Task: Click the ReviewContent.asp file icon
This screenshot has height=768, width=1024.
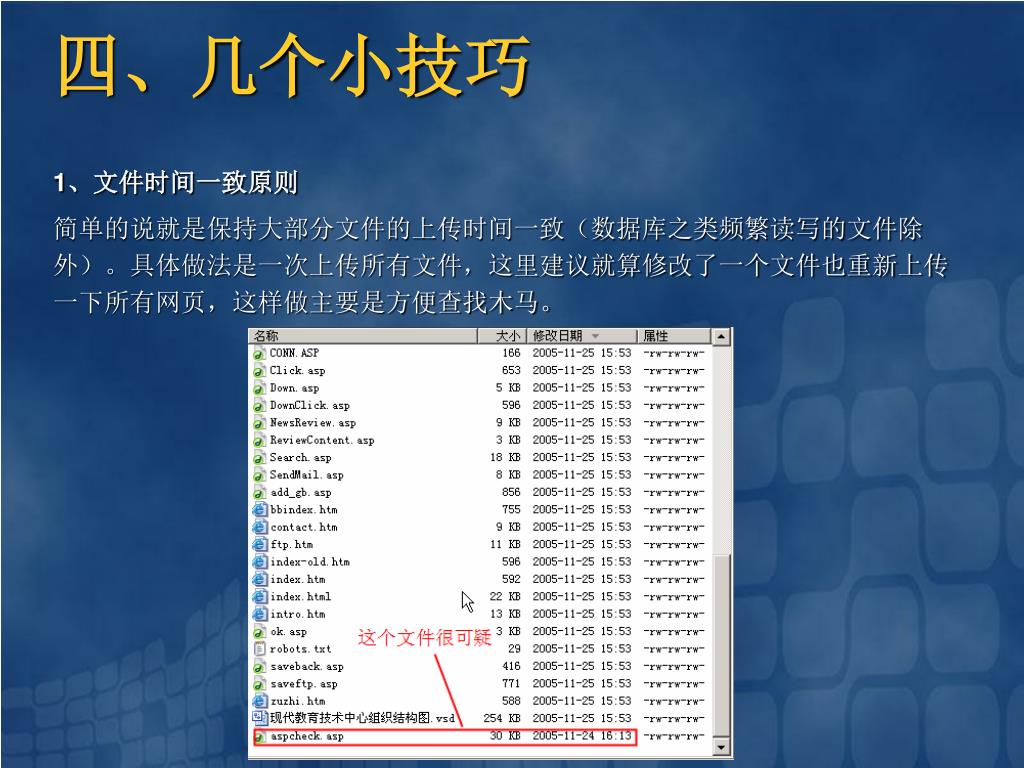Action: click(x=259, y=440)
